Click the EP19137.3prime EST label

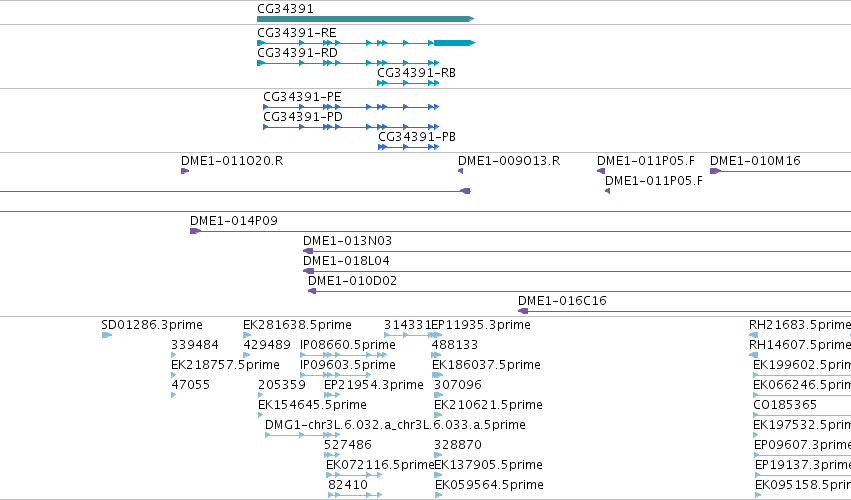click(x=803, y=466)
